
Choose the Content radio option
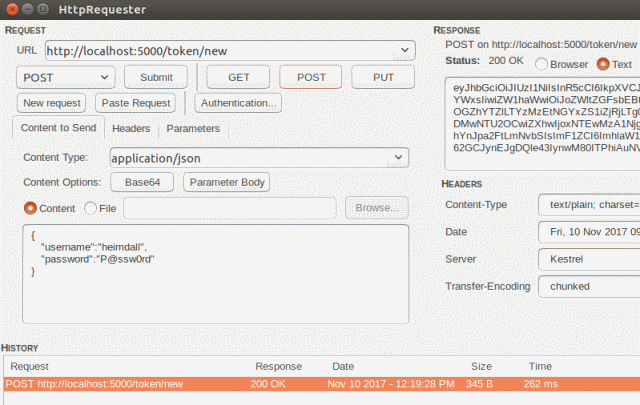click(30, 208)
